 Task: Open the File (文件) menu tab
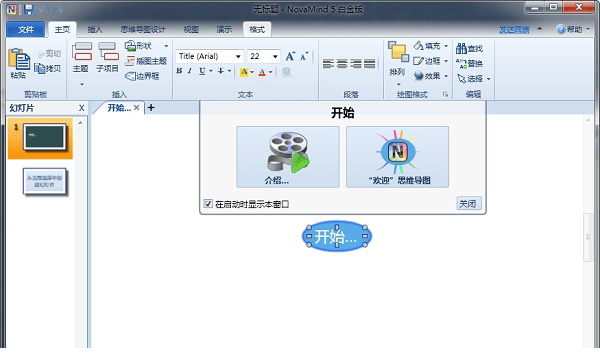pyautogui.click(x=26, y=29)
